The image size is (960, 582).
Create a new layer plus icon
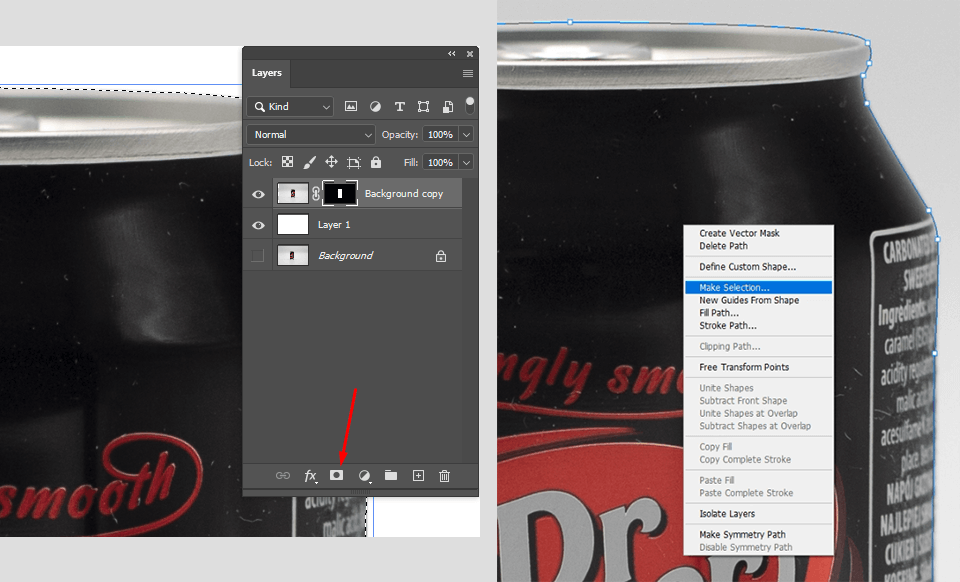[x=418, y=476]
